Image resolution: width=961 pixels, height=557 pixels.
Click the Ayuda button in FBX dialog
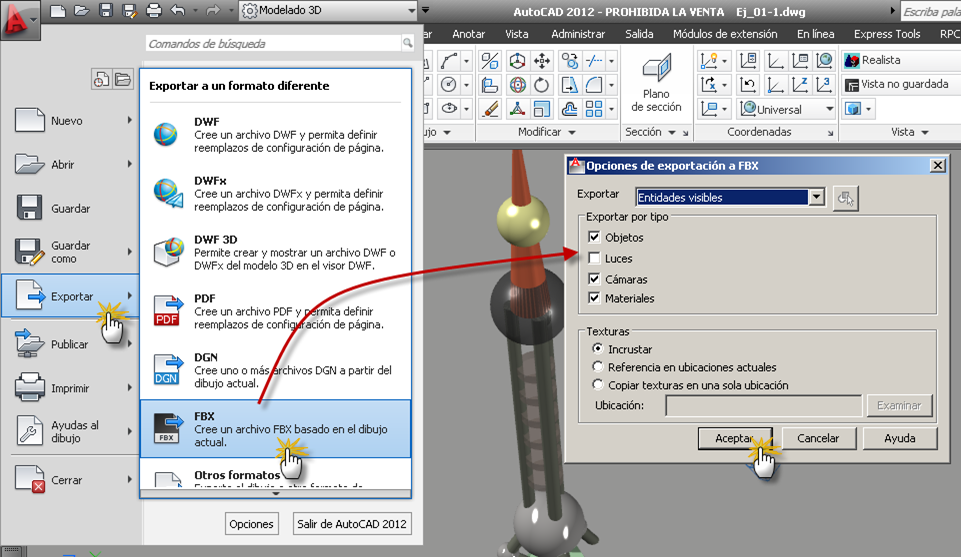(x=900, y=438)
